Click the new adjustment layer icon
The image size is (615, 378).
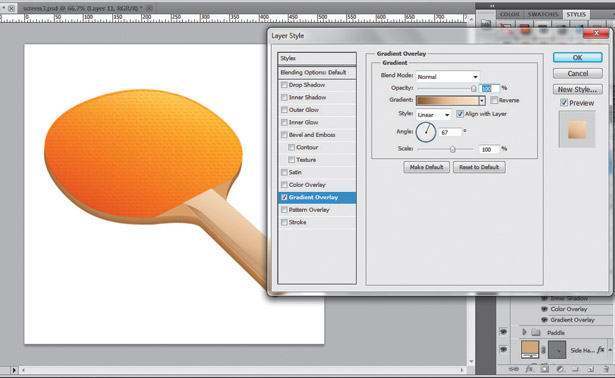pyautogui.click(x=560, y=369)
